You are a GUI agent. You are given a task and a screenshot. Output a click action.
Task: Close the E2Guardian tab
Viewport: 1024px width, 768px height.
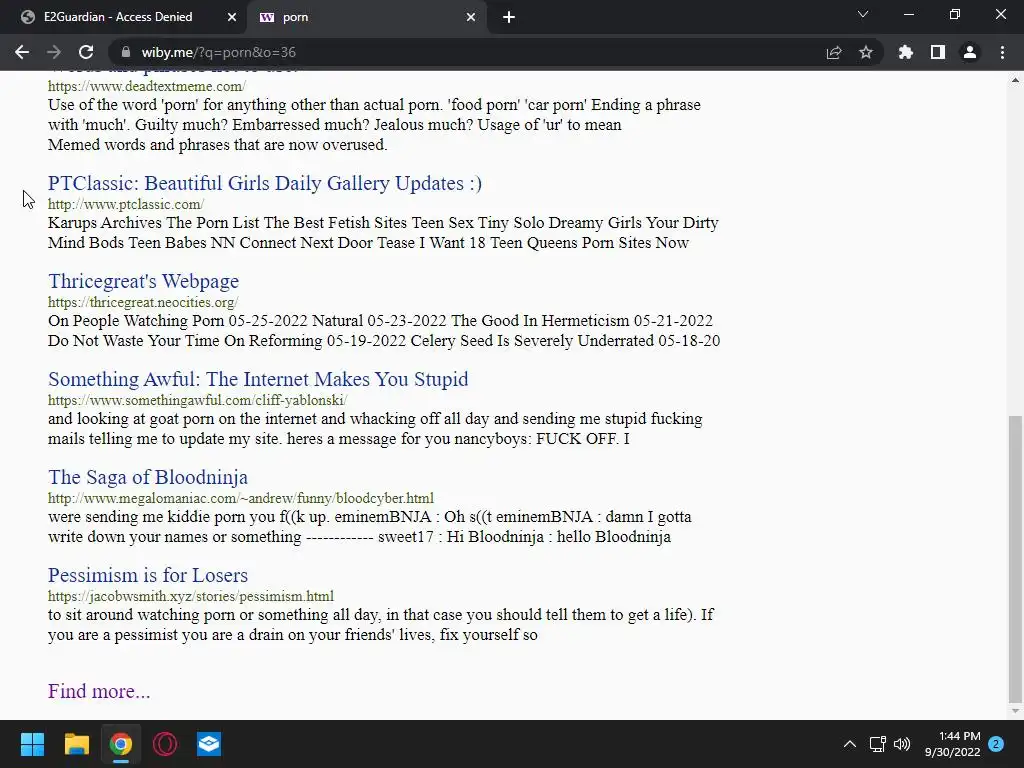(232, 17)
